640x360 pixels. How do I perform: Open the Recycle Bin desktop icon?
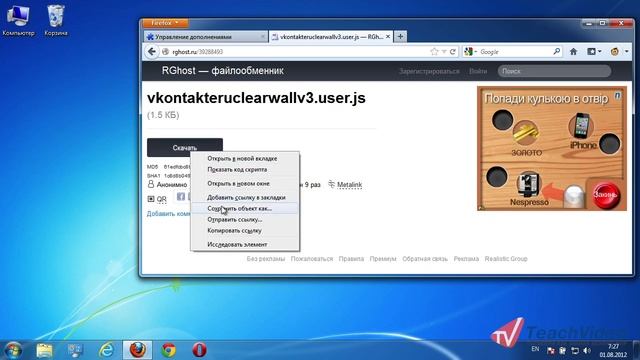tap(56, 20)
